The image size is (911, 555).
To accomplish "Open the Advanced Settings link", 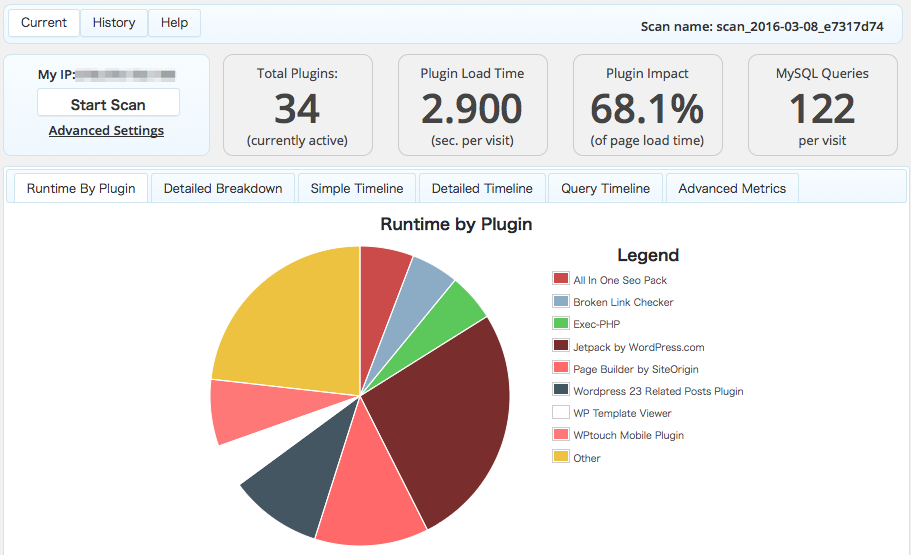I will click(x=106, y=131).
